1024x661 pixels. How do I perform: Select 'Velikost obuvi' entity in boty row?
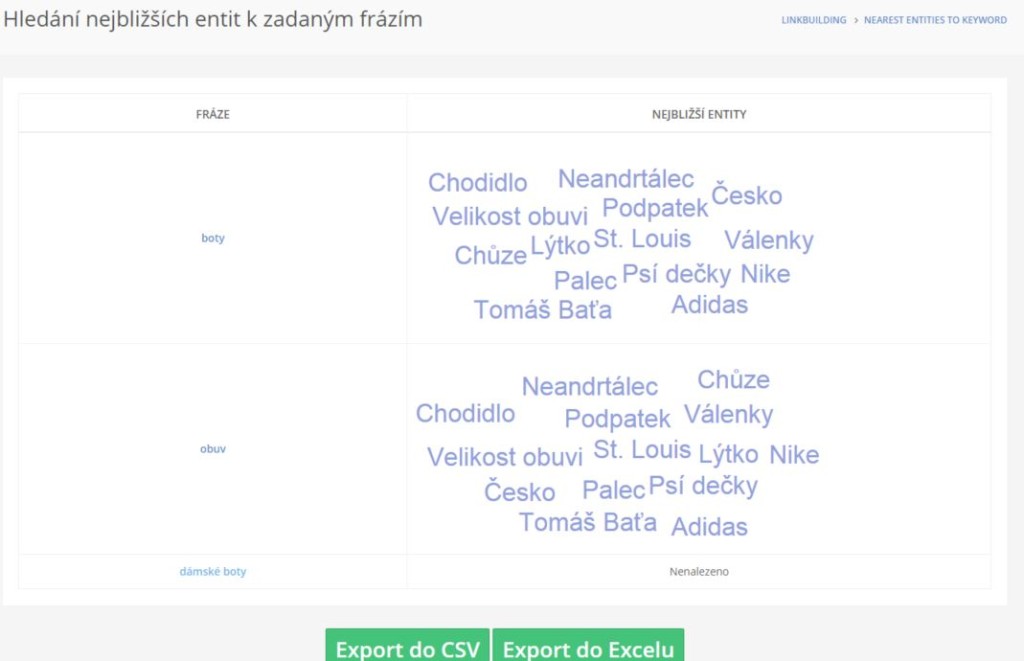click(x=510, y=216)
